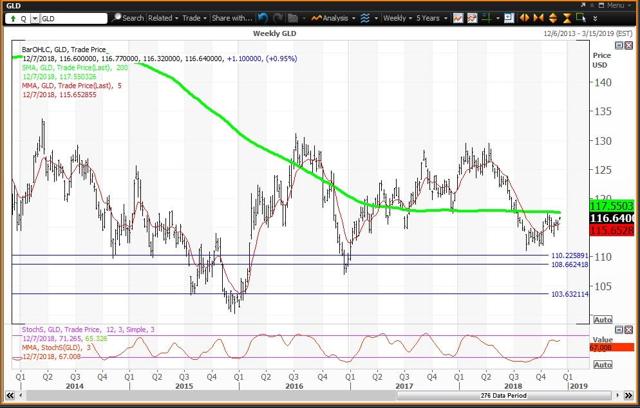Open the Trade menu
This screenshot has height=408, width=640.
194,18
